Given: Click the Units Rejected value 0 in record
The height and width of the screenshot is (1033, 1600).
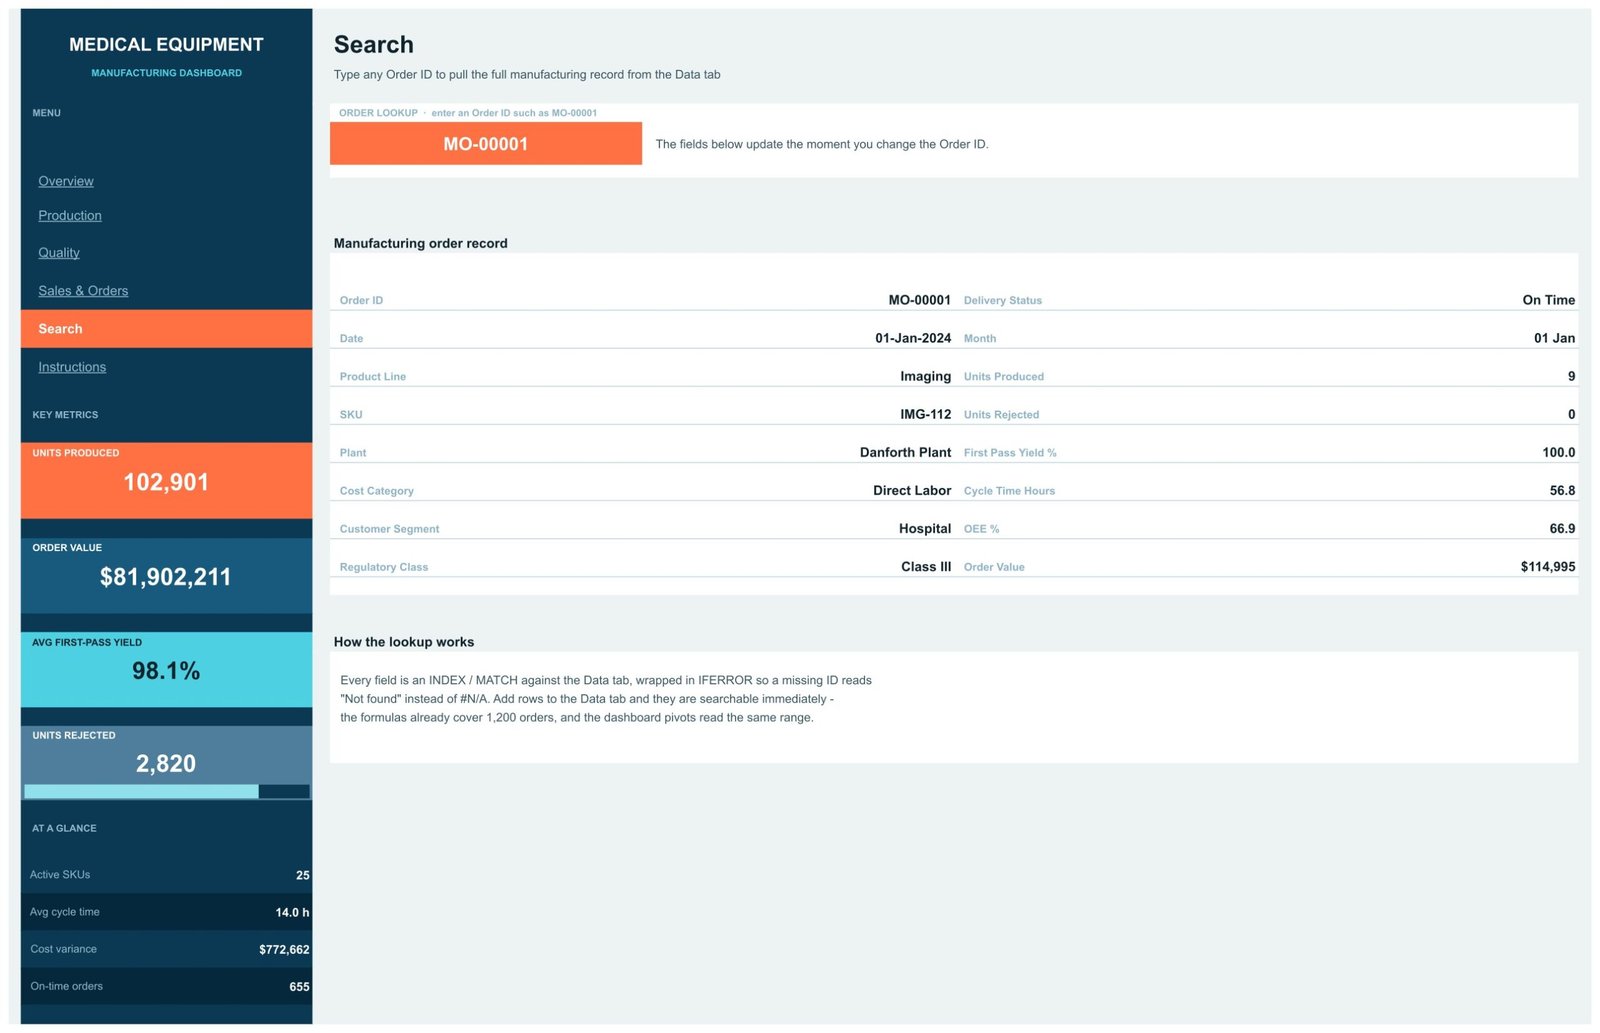Looking at the screenshot, I should point(1571,414).
